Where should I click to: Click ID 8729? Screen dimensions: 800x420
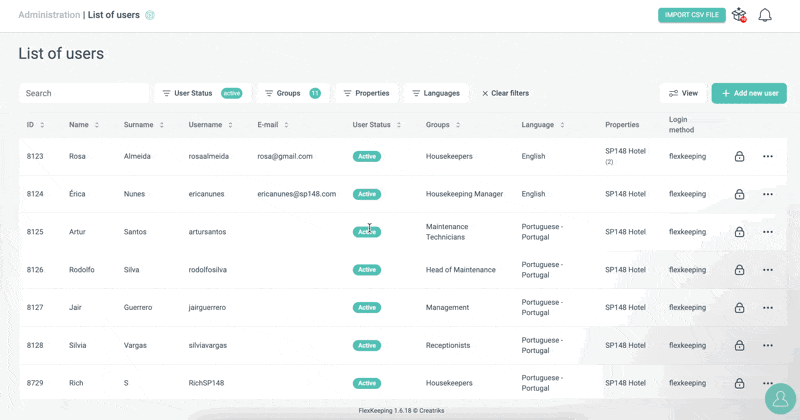pyautogui.click(x=35, y=383)
